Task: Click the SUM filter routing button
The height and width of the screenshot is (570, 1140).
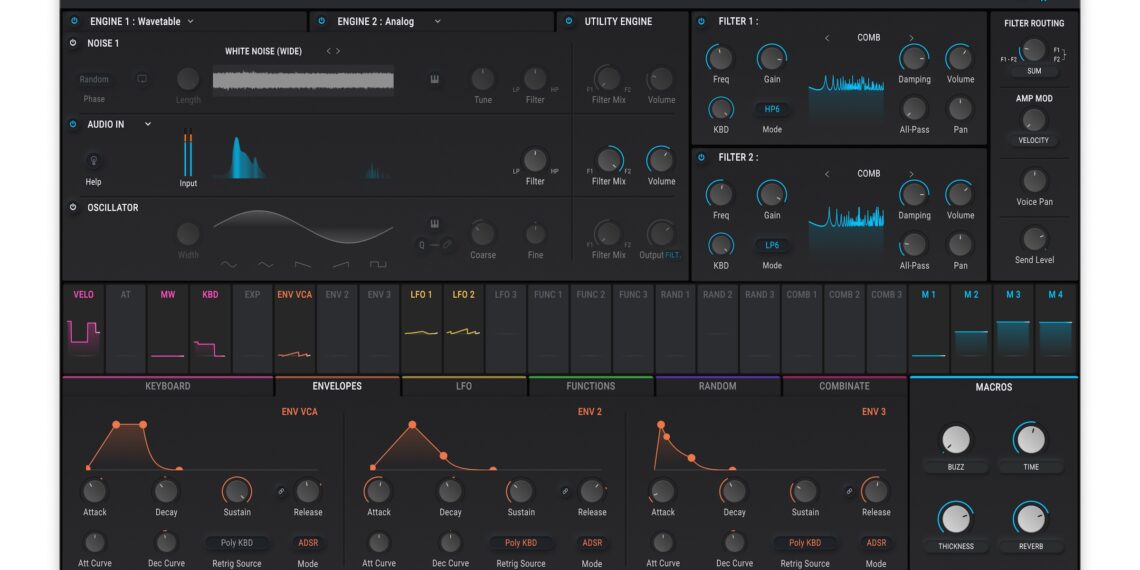Action: coord(1033,71)
